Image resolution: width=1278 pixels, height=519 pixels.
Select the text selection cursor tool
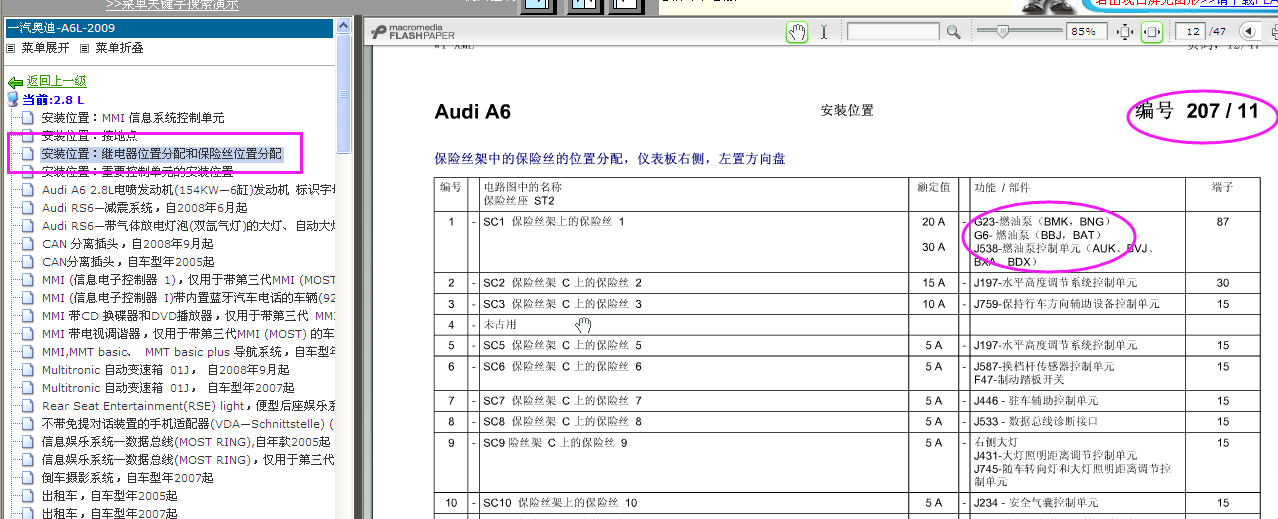(824, 32)
